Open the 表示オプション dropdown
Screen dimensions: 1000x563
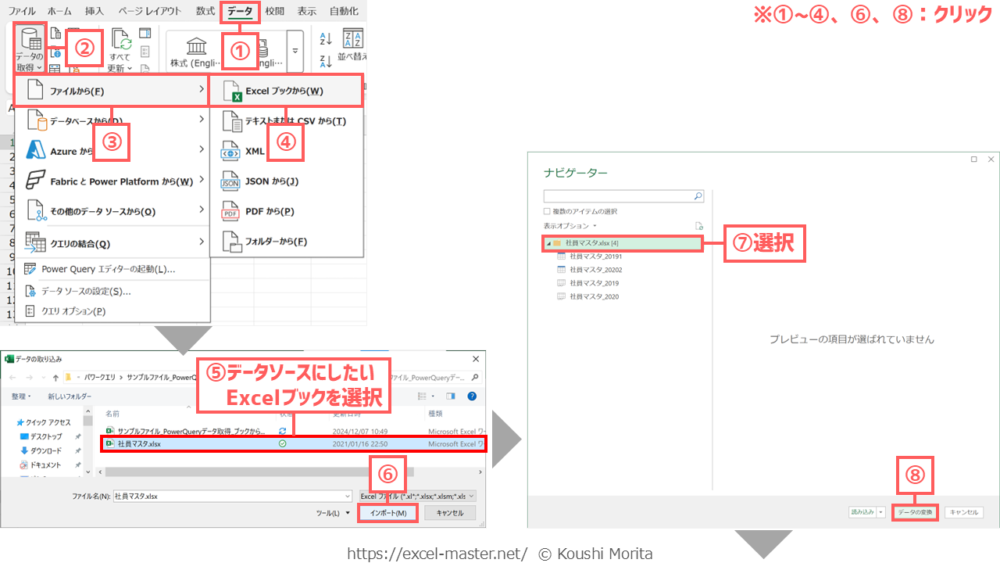[566, 226]
